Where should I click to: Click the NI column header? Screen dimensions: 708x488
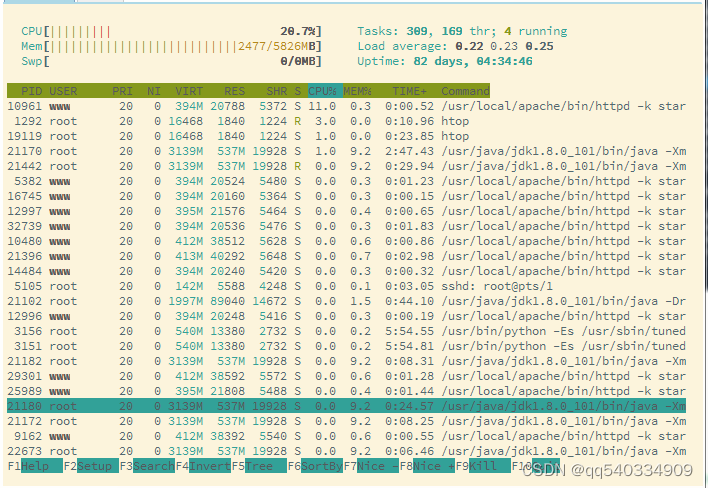tap(154, 91)
